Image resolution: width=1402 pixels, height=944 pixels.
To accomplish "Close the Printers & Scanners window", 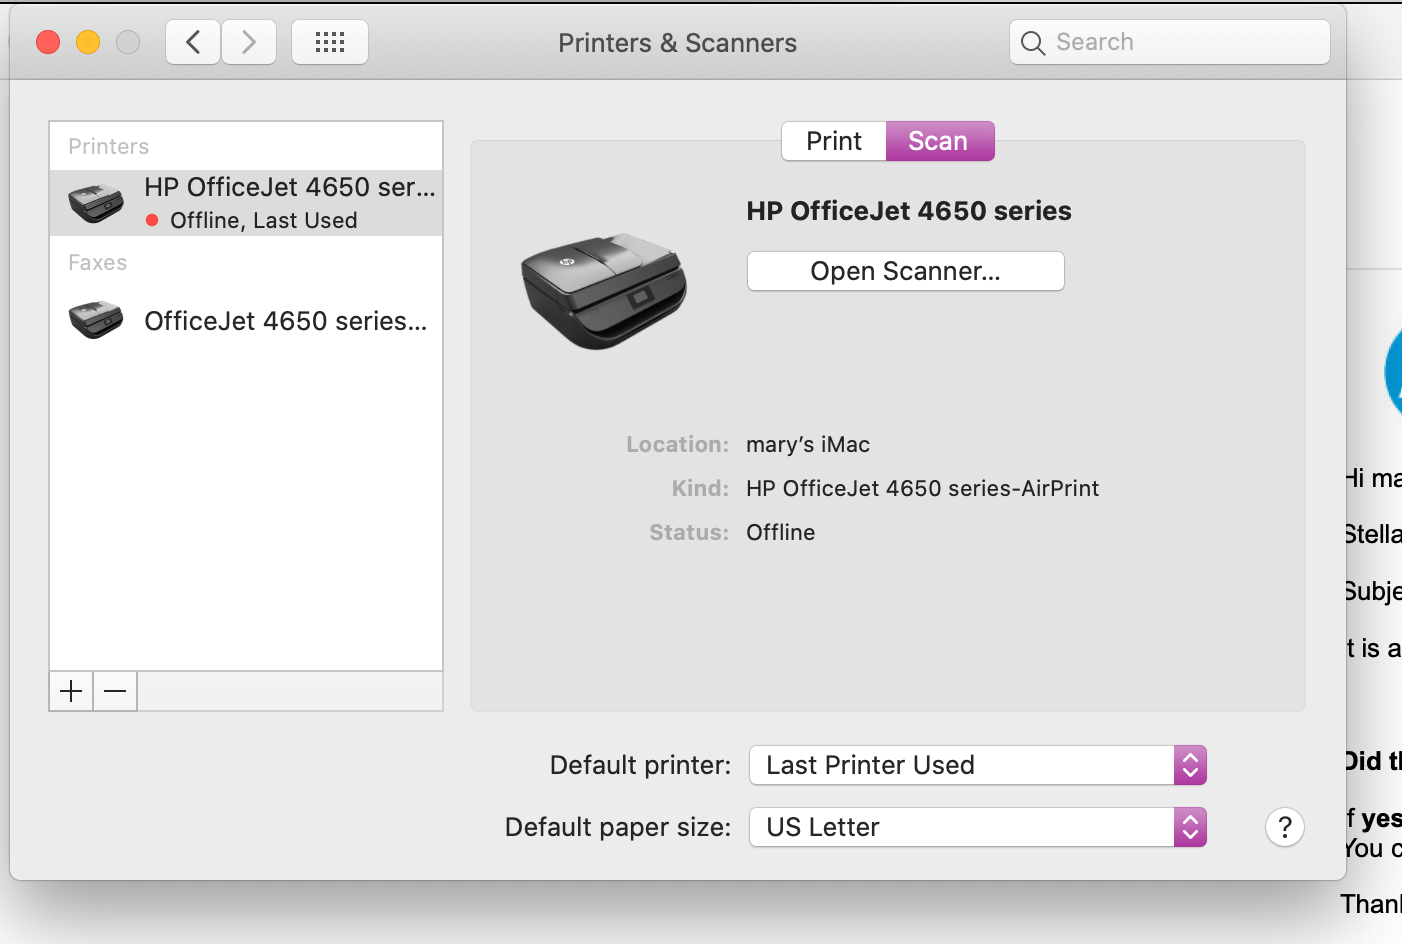I will 48,42.
